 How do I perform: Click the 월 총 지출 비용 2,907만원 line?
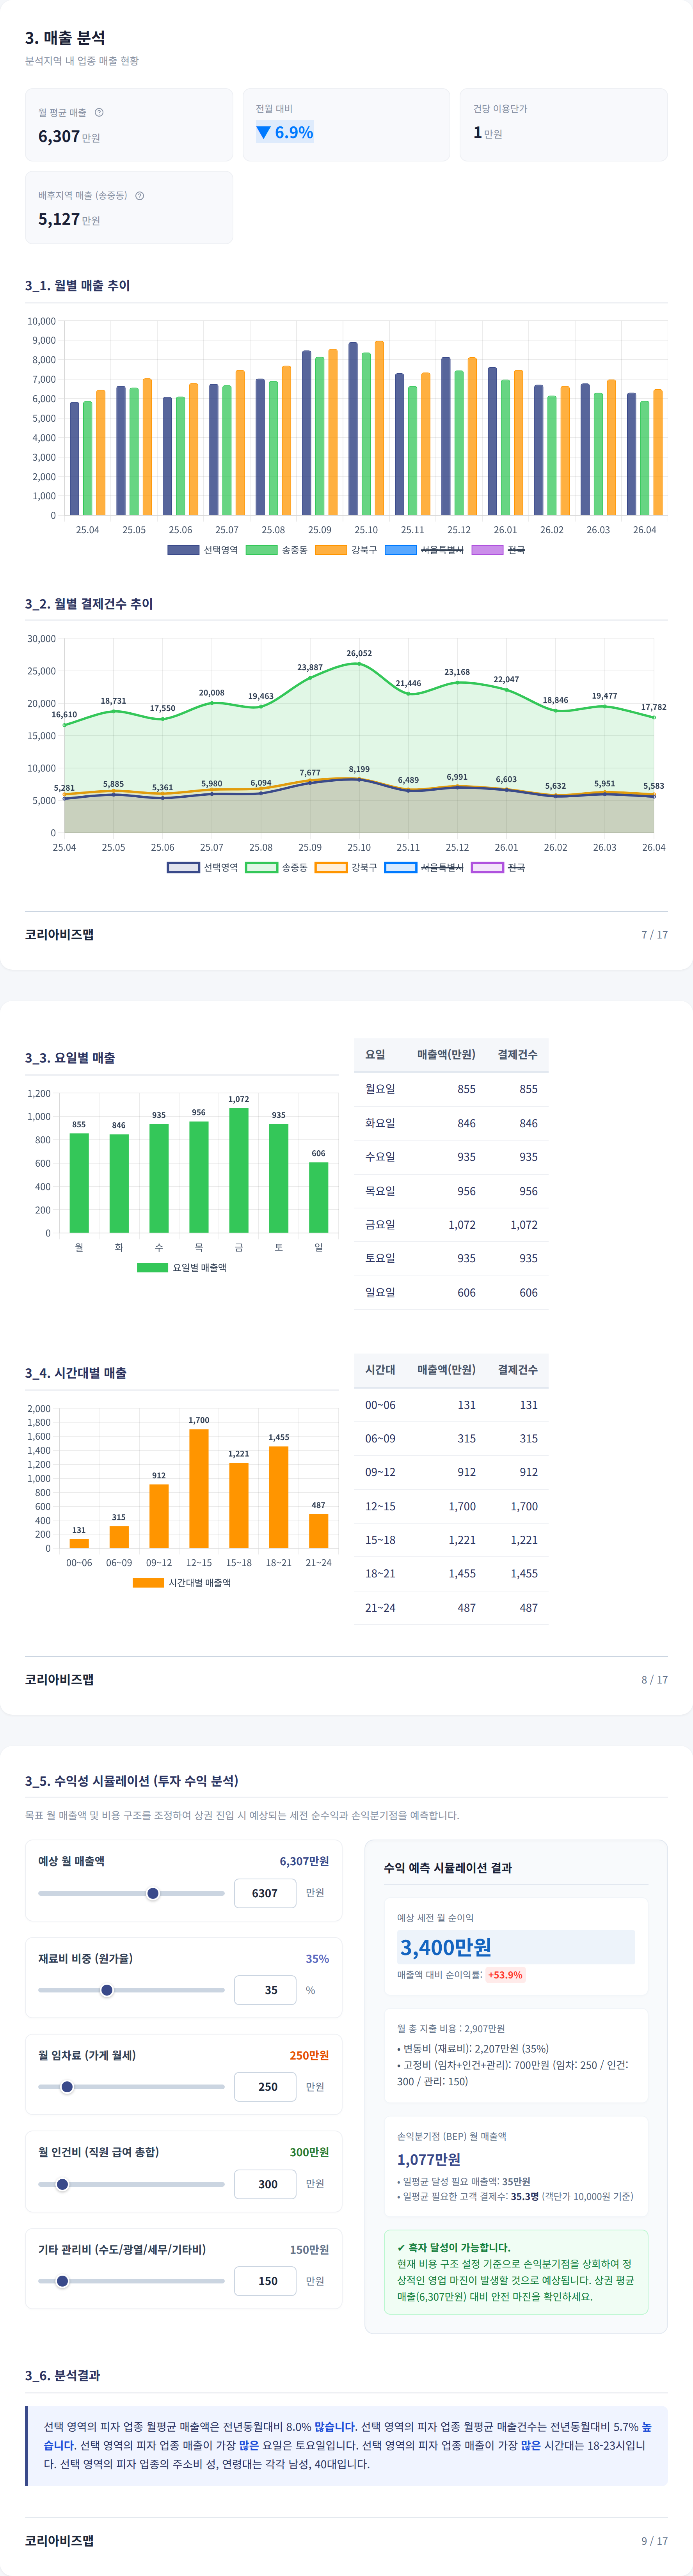451,2029
